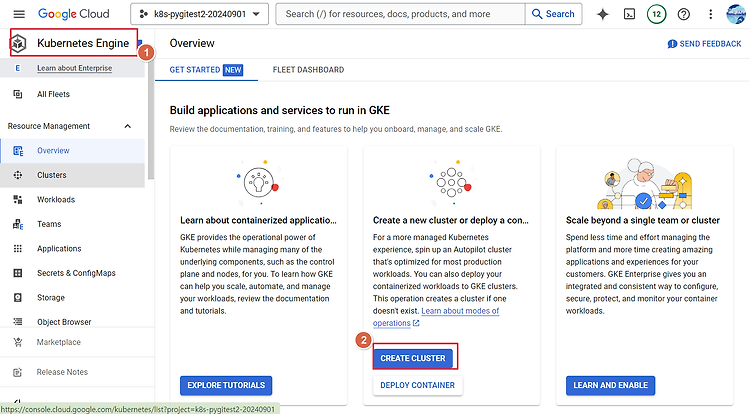Open Marketplace in the sidebar

[x=58, y=342]
